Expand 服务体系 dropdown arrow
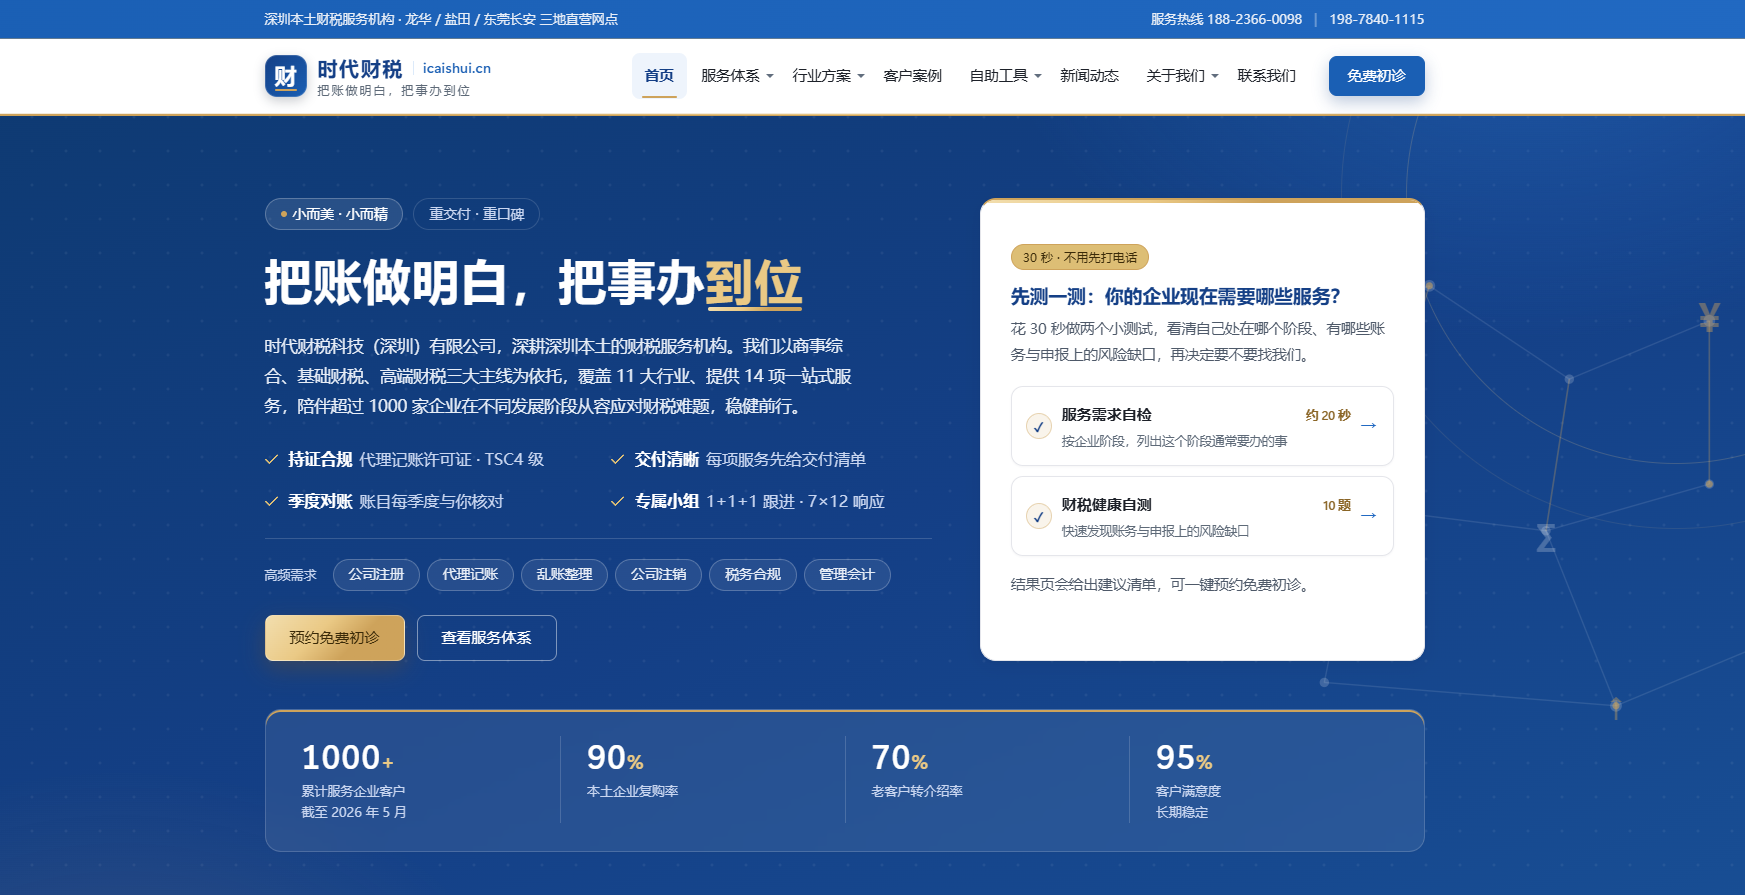The height and width of the screenshot is (895, 1745). (x=770, y=76)
